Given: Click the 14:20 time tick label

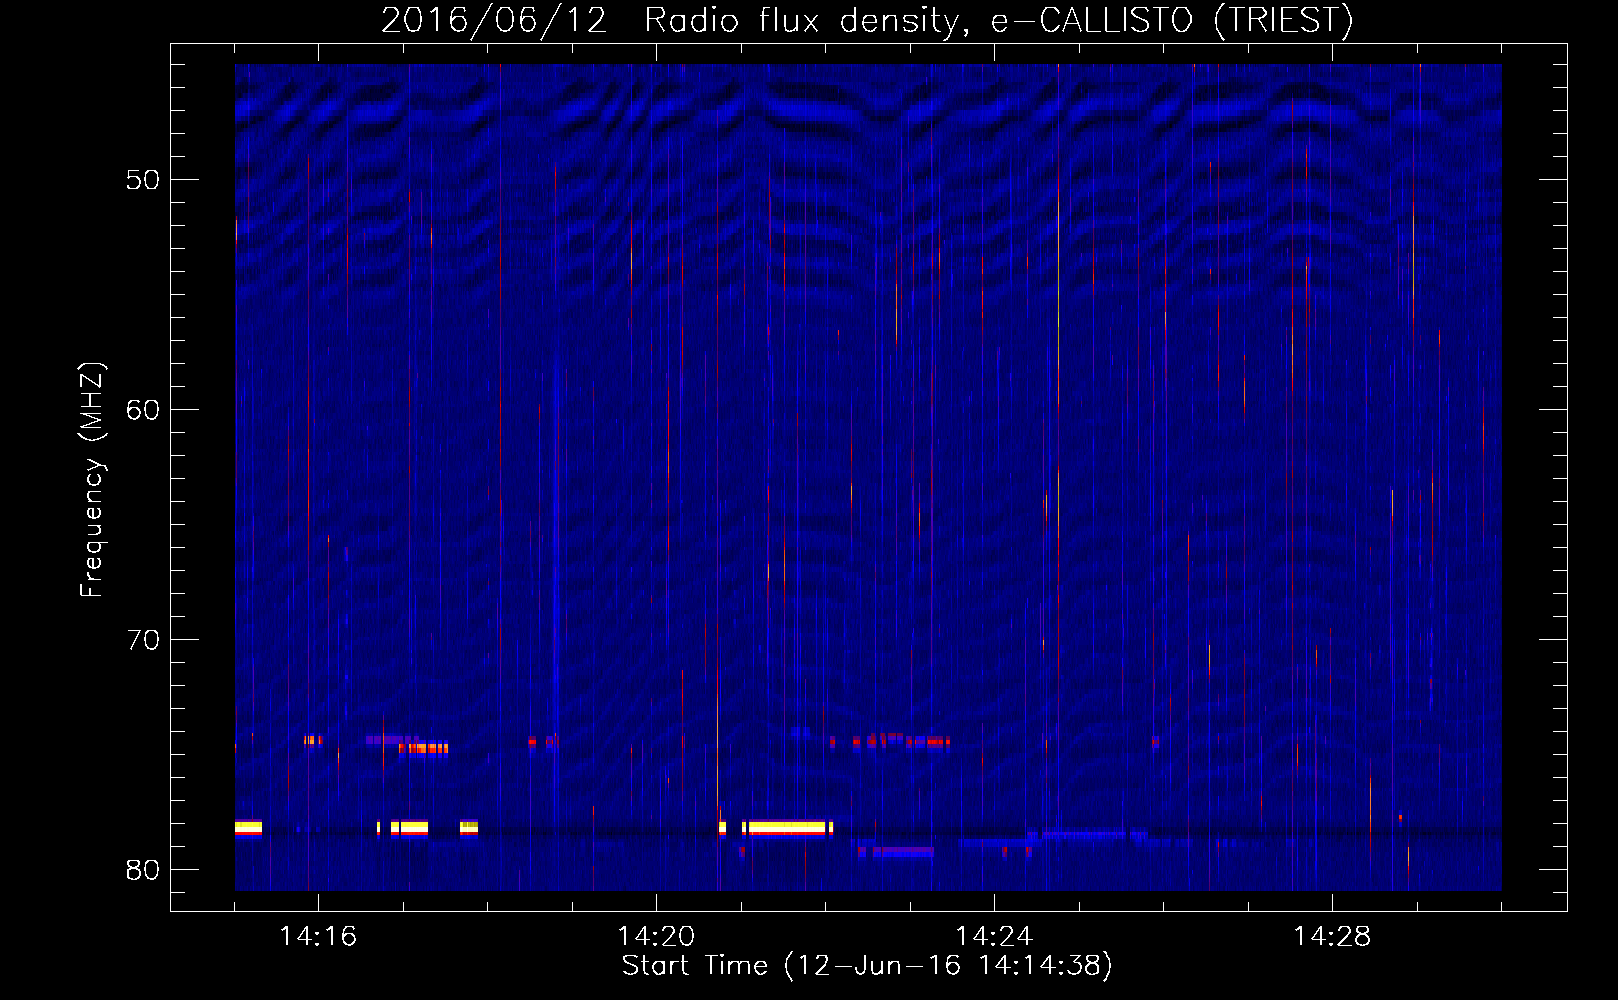Looking at the screenshot, I should click(656, 937).
